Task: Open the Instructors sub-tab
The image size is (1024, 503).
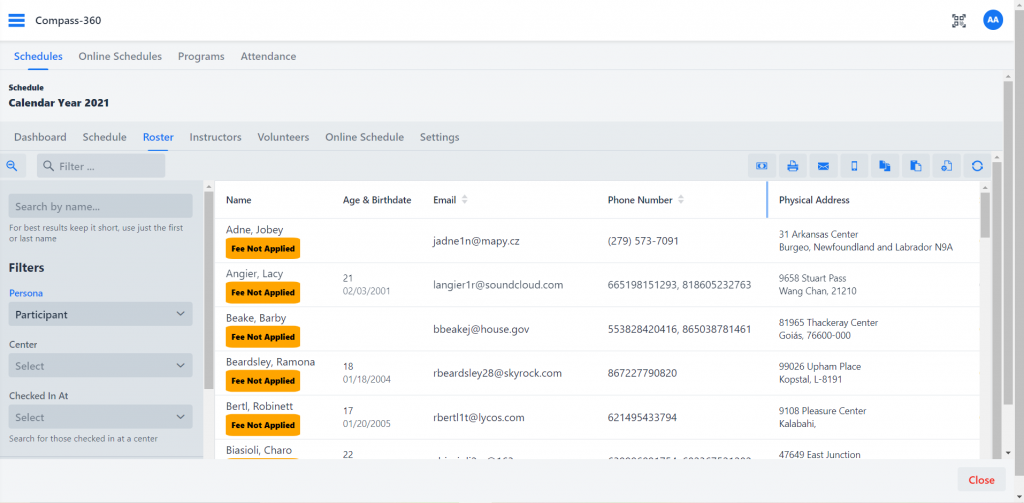Action: click(216, 137)
